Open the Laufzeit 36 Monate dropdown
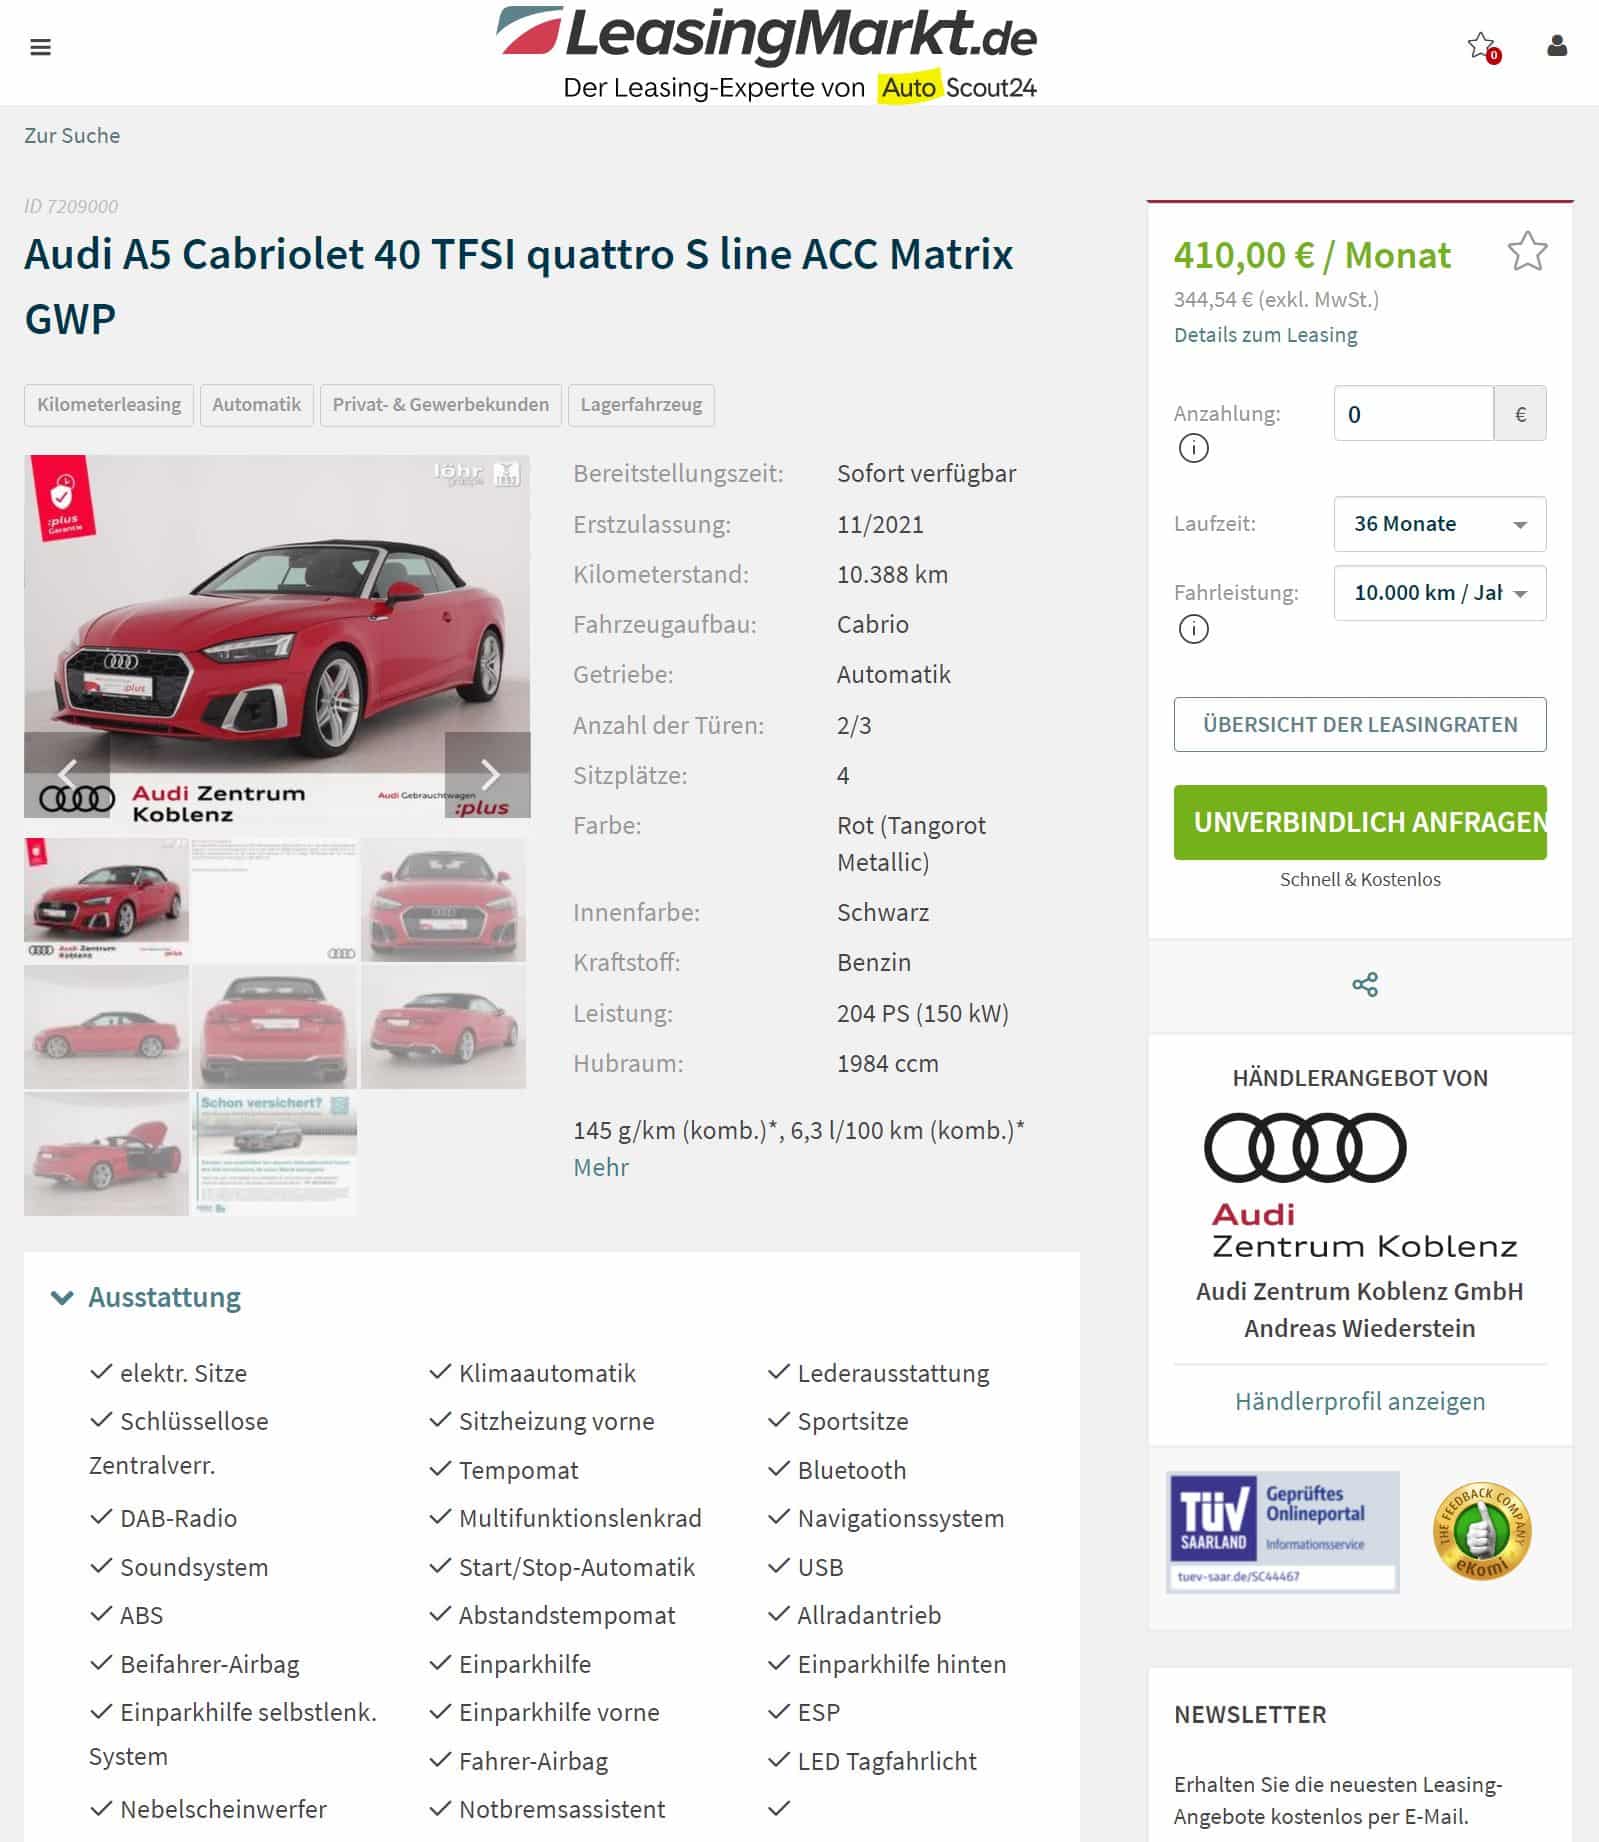Image resolution: width=1599 pixels, height=1842 pixels. pyautogui.click(x=1439, y=524)
